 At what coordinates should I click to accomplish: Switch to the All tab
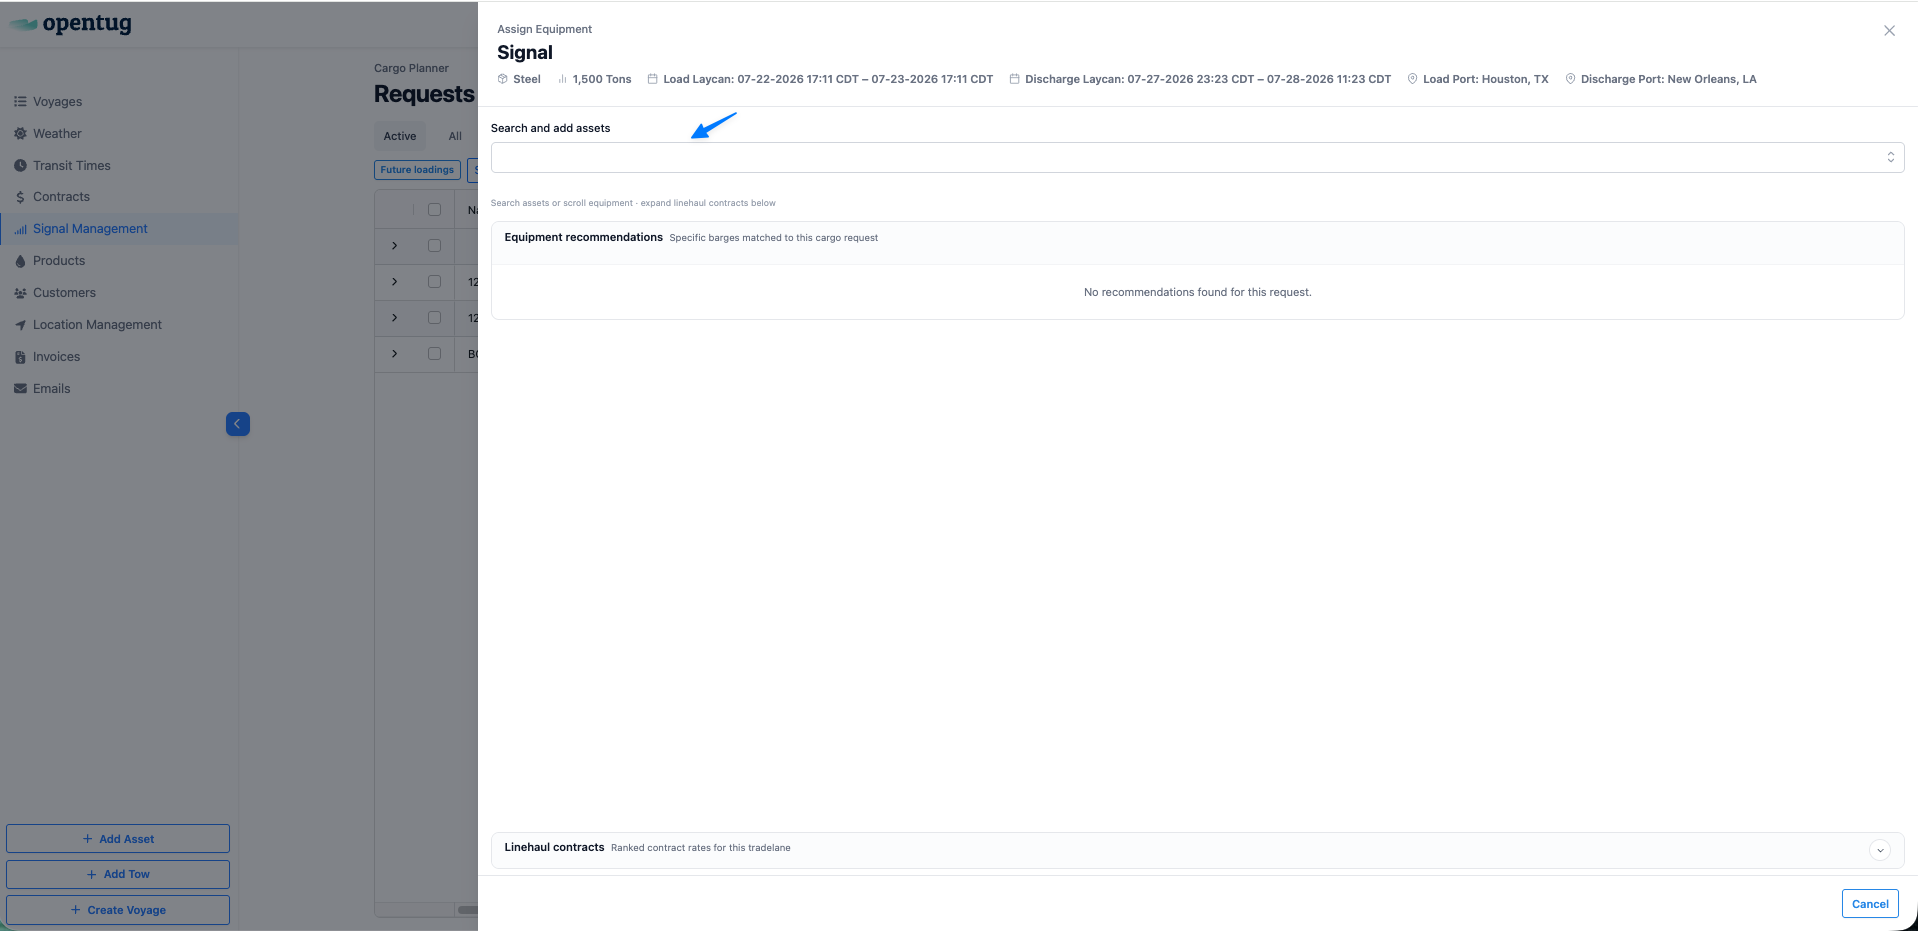[455, 136]
